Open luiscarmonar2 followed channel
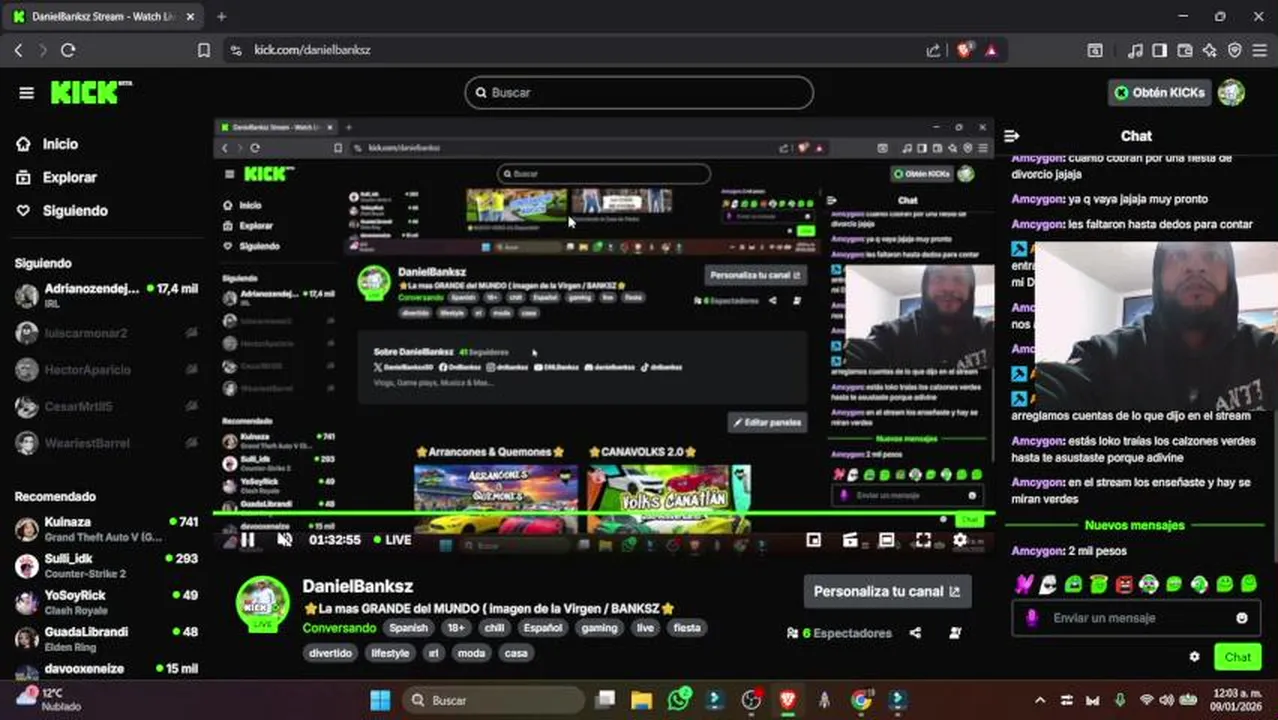This screenshot has height=720, width=1278. [106, 333]
